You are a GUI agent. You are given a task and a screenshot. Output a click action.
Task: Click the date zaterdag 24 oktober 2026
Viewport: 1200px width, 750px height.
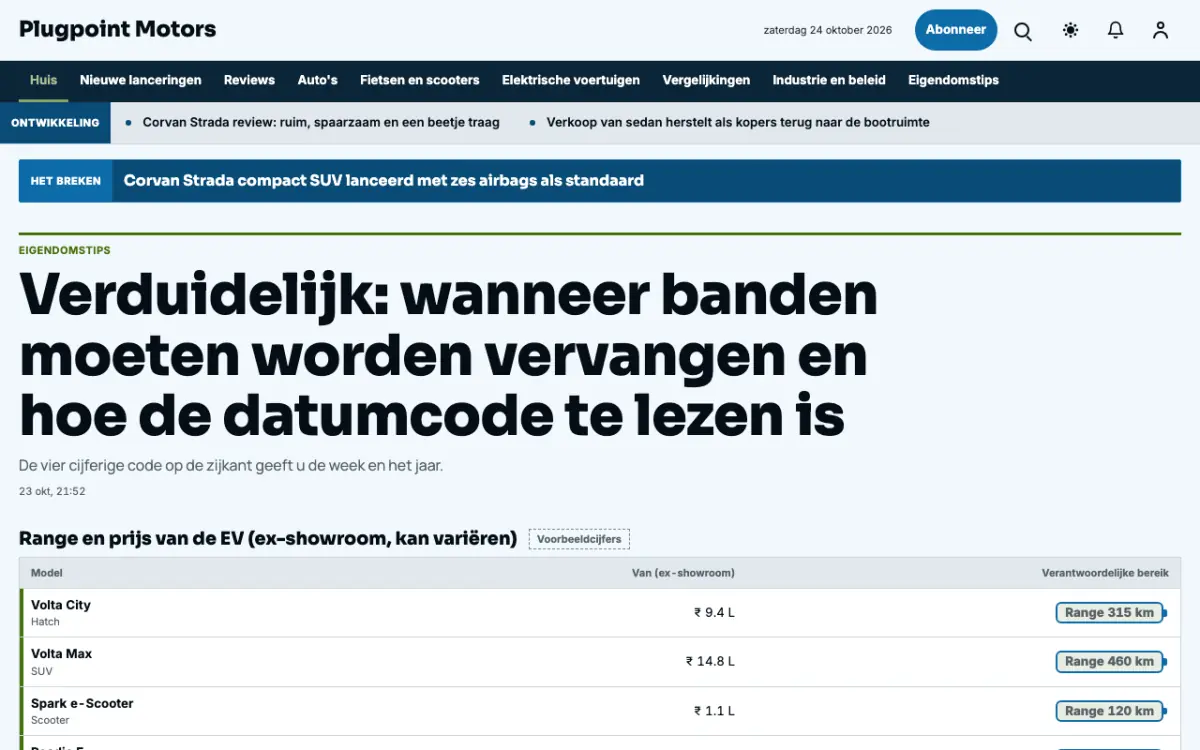(x=828, y=30)
